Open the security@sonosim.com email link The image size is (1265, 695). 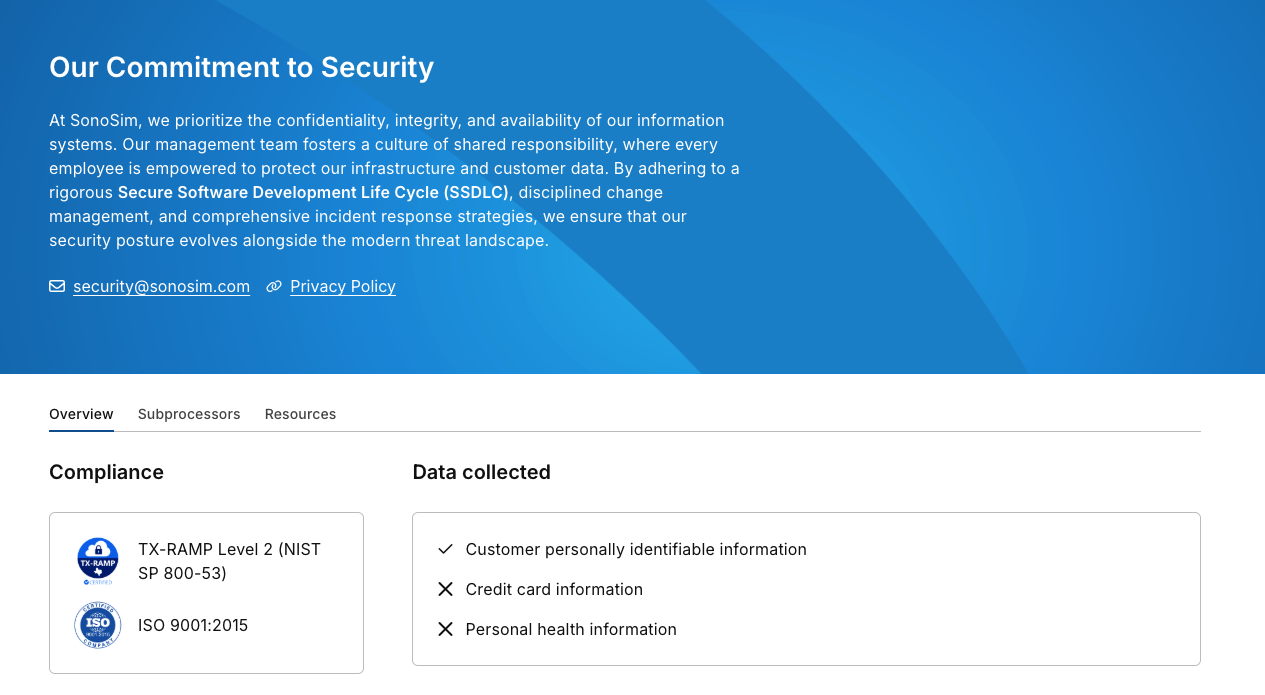point(161,286)
